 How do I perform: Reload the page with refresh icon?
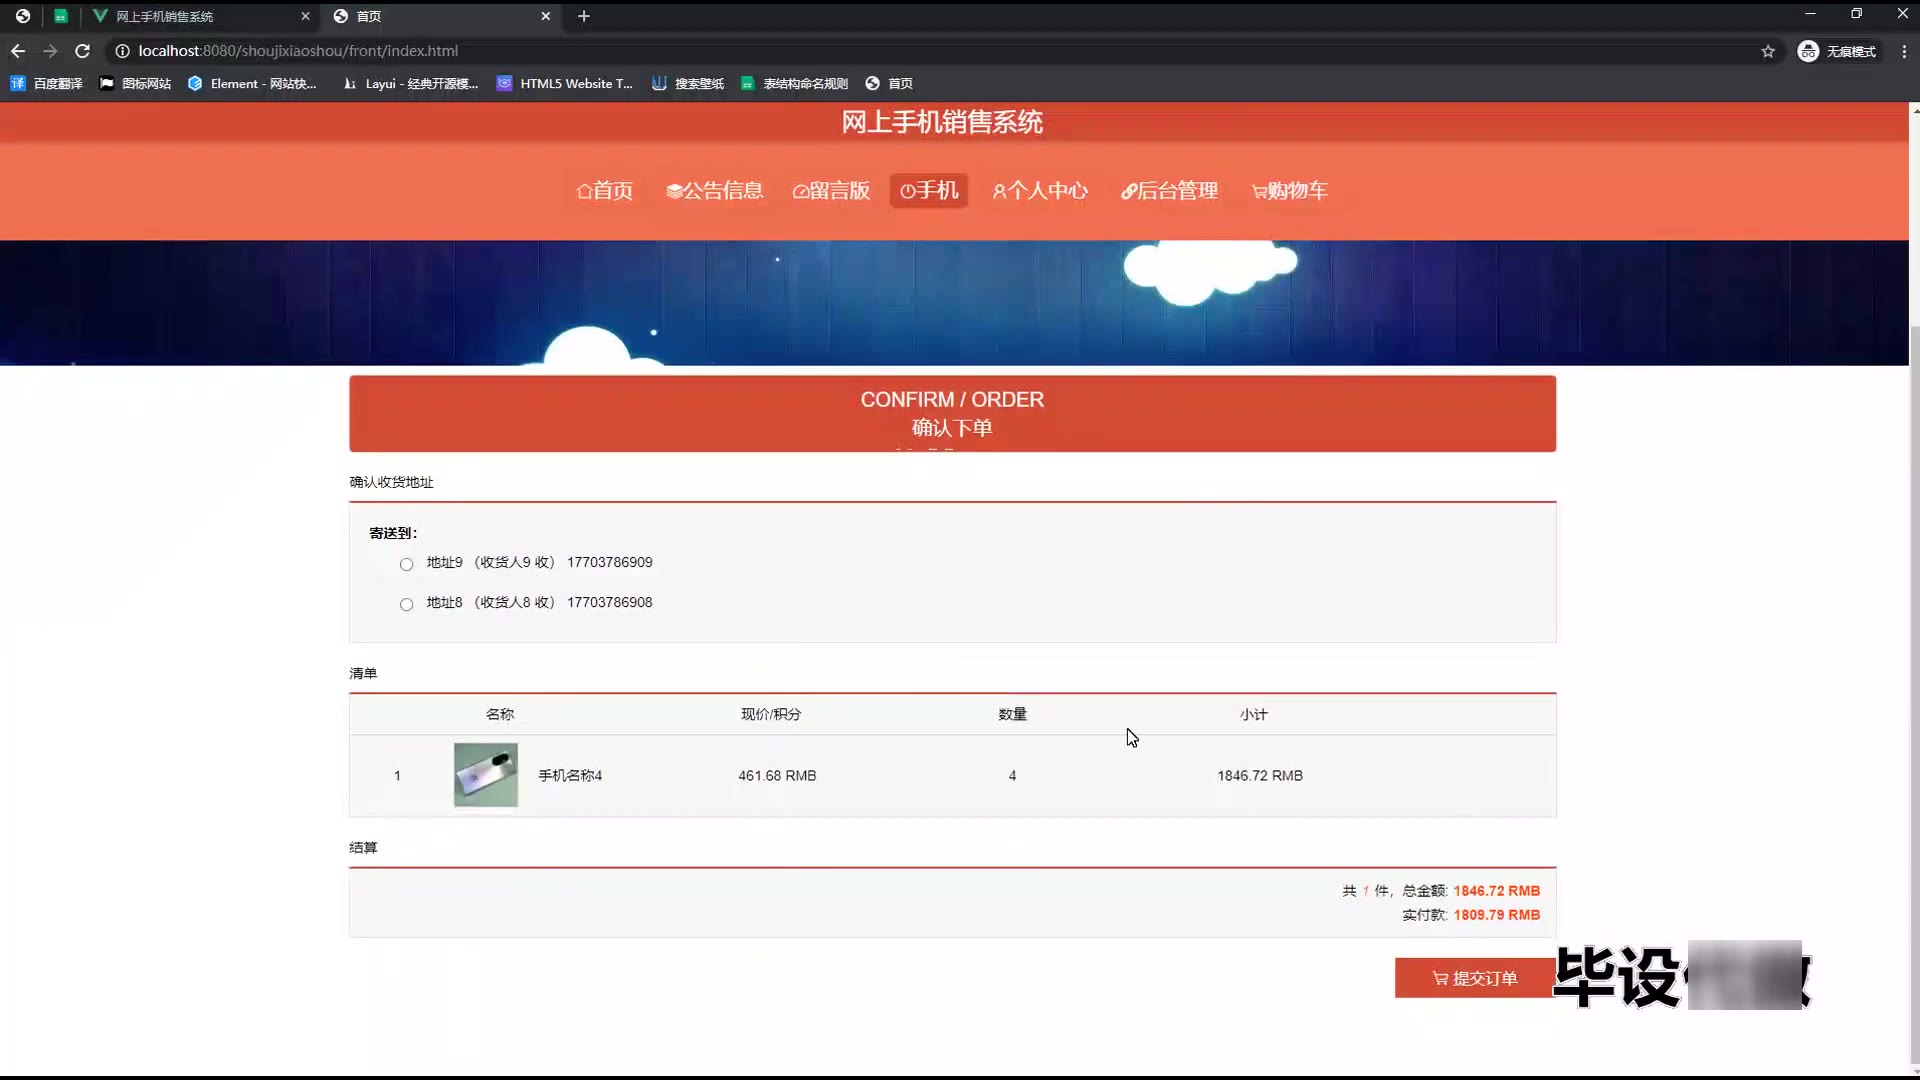[x=83, y=51]
